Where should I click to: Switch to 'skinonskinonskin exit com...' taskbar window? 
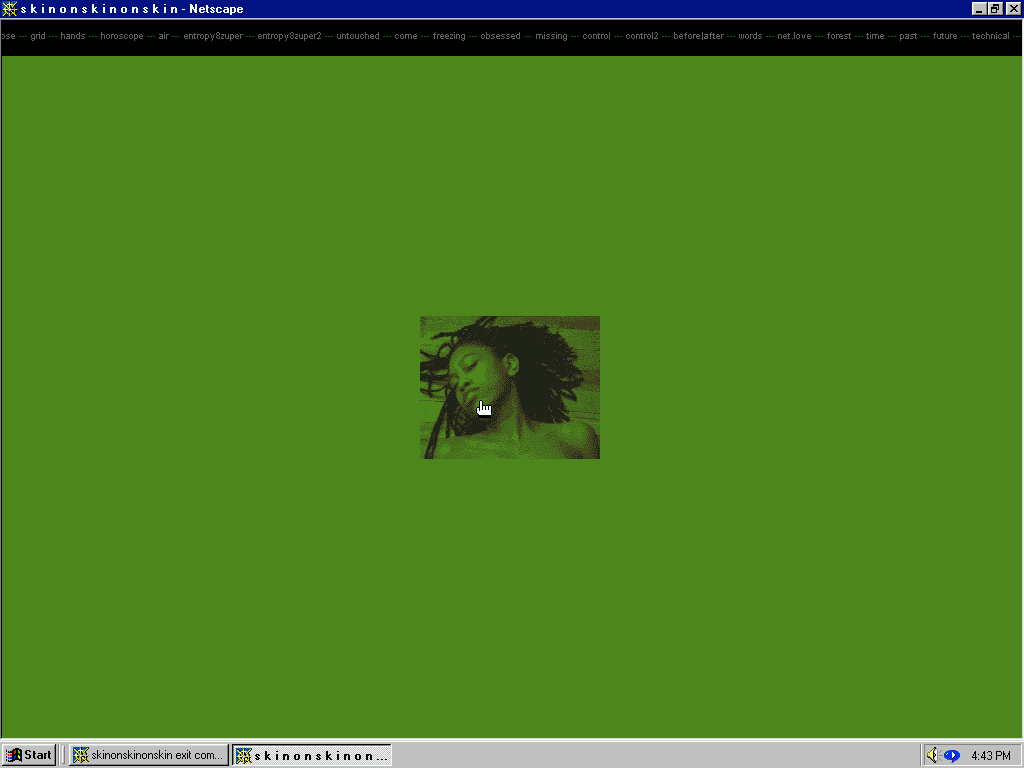pyautogui.click(x=148, y=755)
